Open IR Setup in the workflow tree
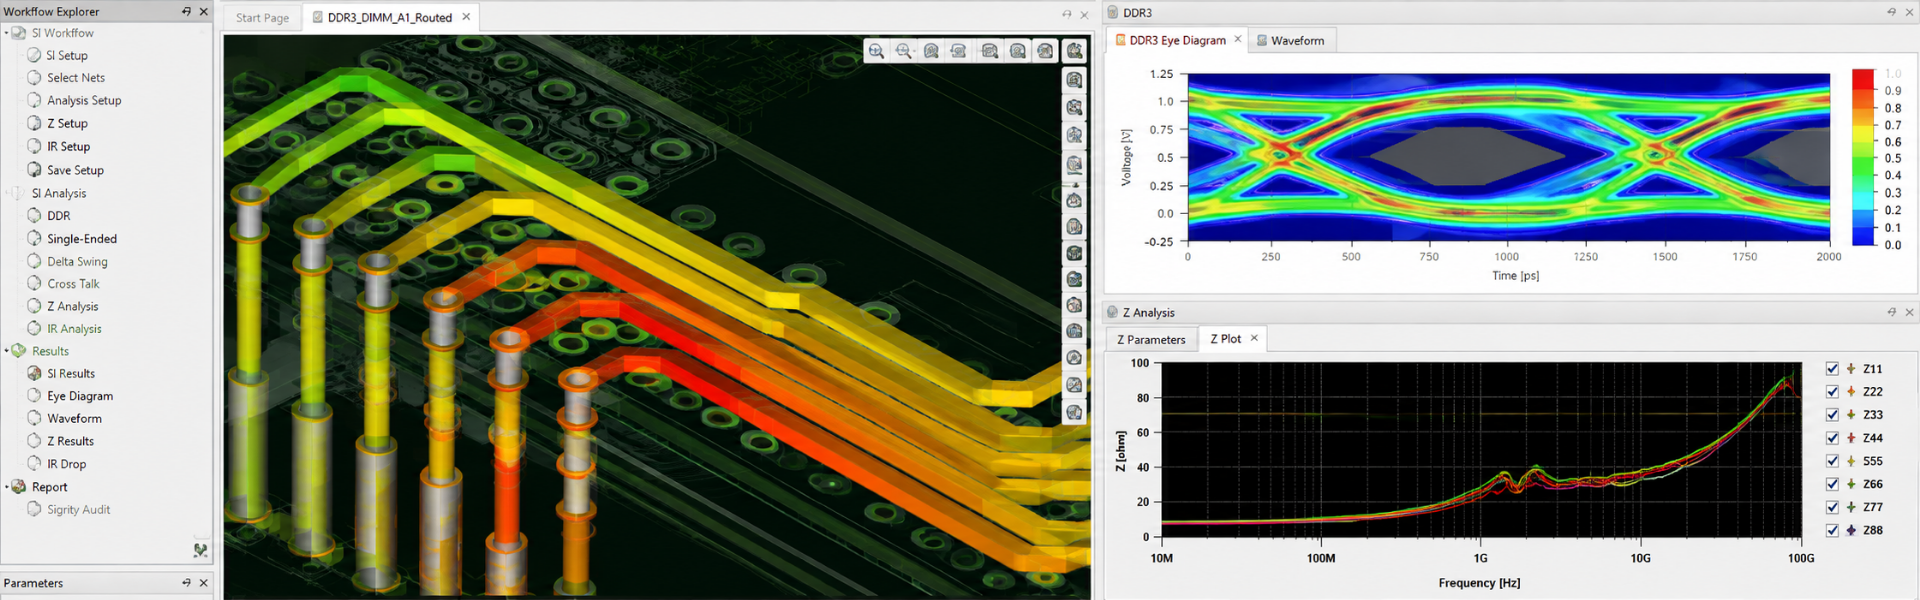 pos(68,146)
